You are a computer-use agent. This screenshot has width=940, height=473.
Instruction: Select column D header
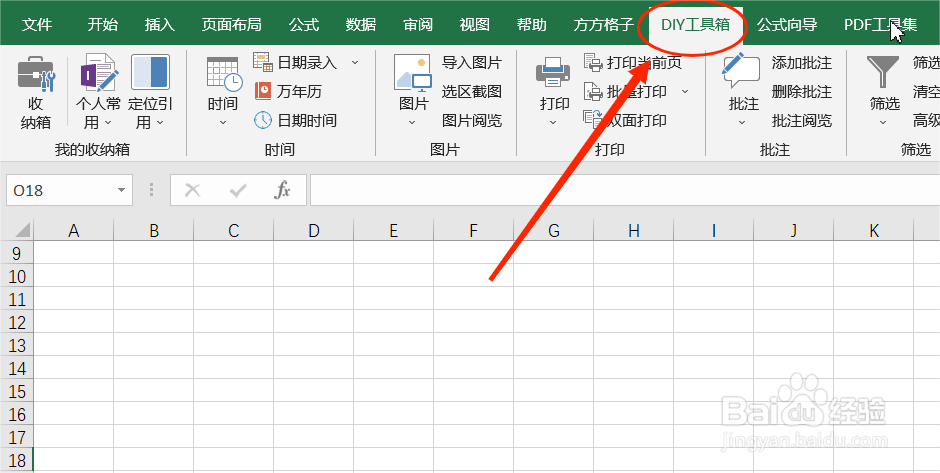click(x=314, y=230)
